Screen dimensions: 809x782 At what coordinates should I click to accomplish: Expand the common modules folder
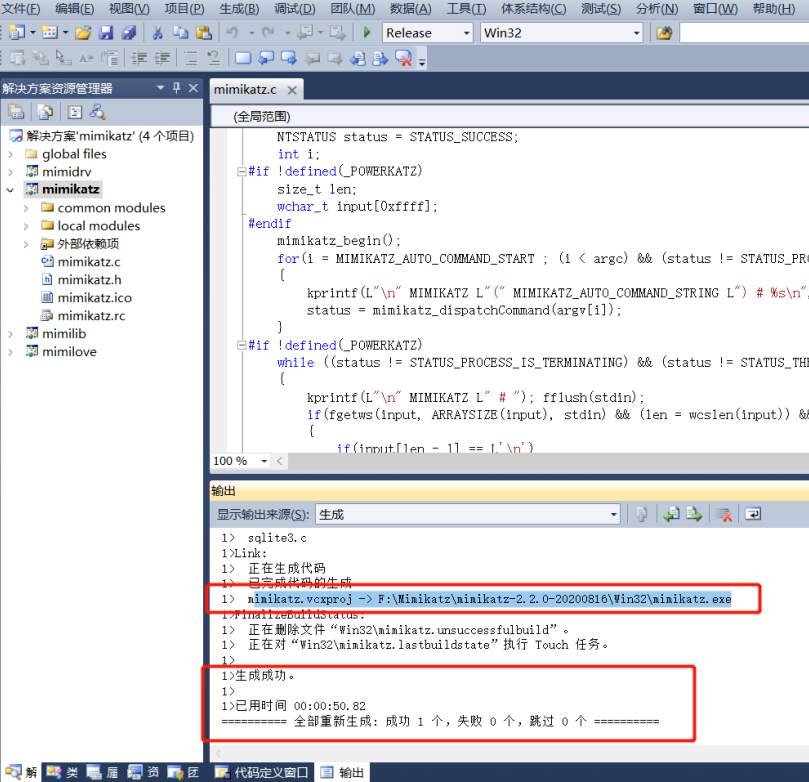[26, 208]
